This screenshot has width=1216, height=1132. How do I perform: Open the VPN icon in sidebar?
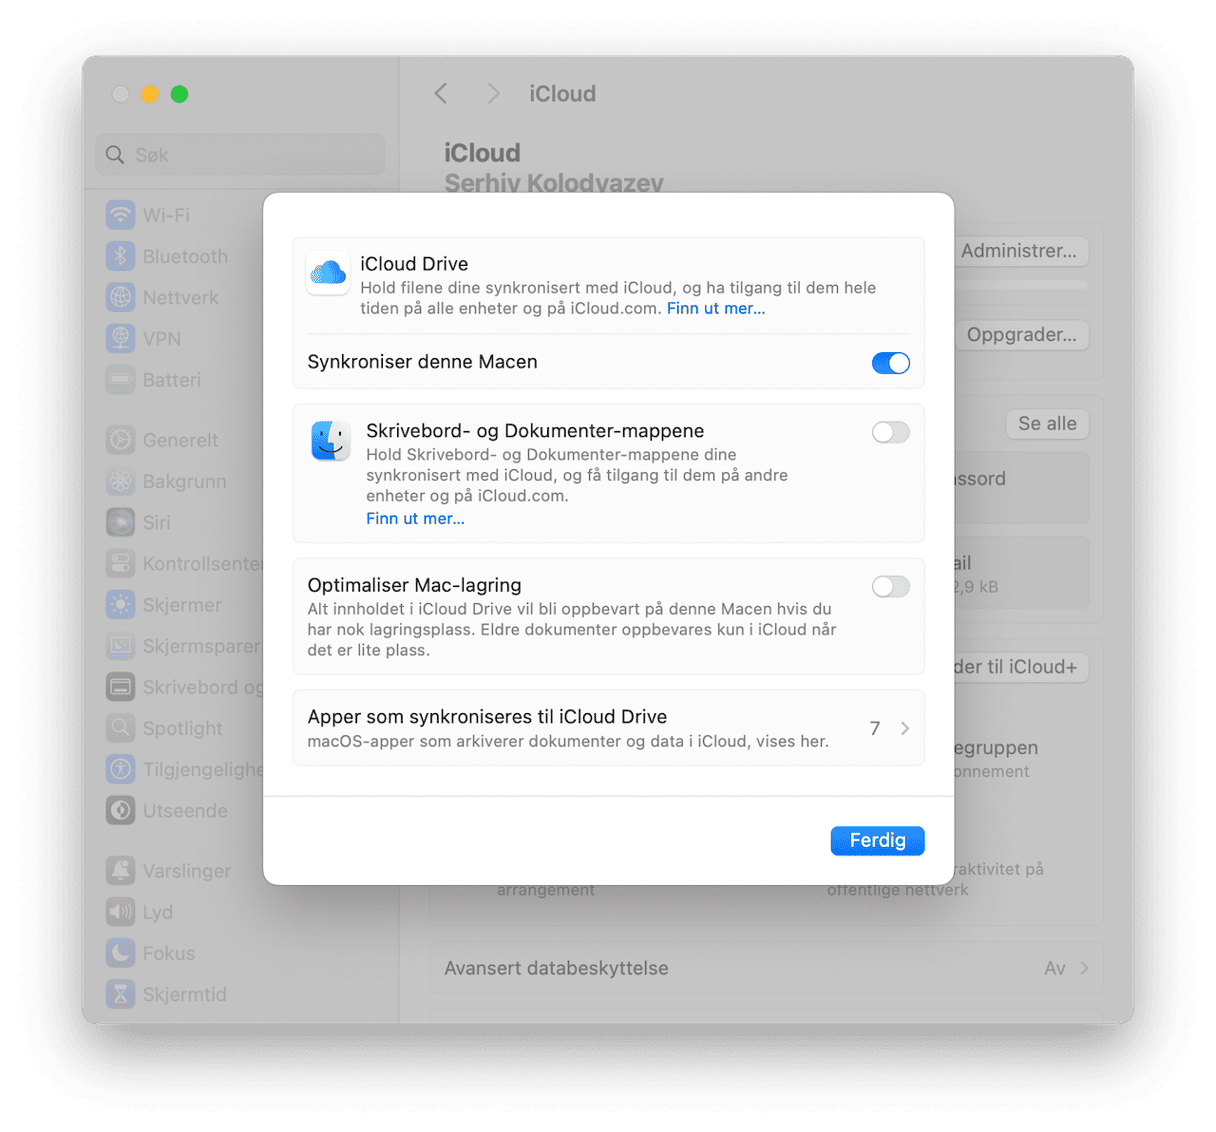(120, 338)
